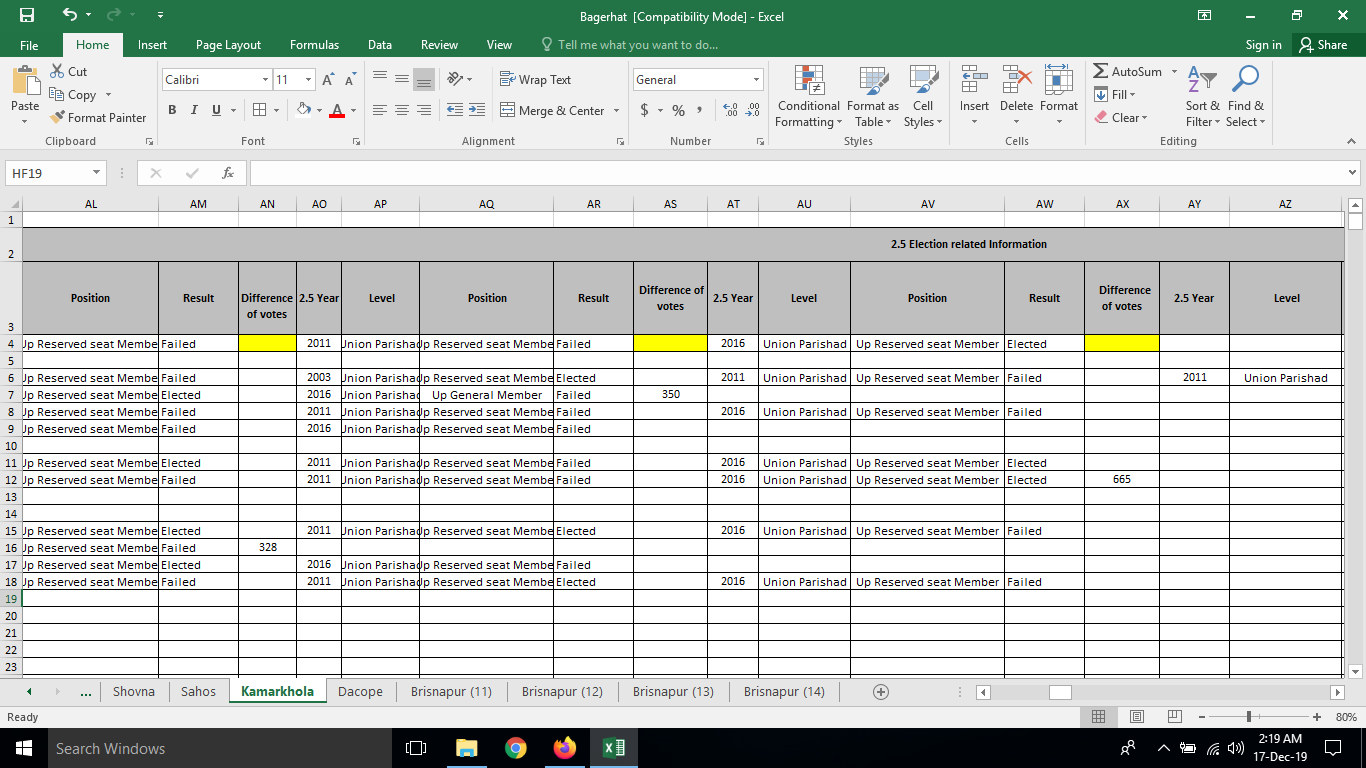1366x768 pixels.
Task: Switch to the Dacope sheet tab
Action: pyautogui.click(x=360, y=692)
